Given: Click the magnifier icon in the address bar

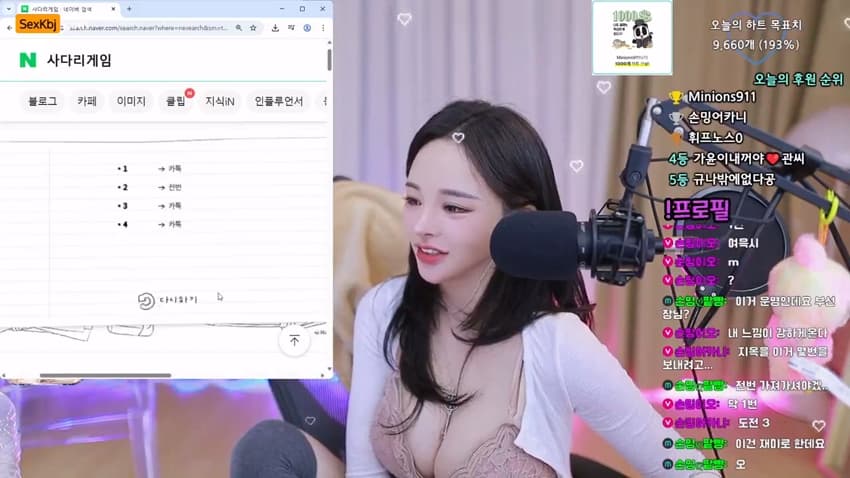Looking at the screenshot, I should coord(239,28).
